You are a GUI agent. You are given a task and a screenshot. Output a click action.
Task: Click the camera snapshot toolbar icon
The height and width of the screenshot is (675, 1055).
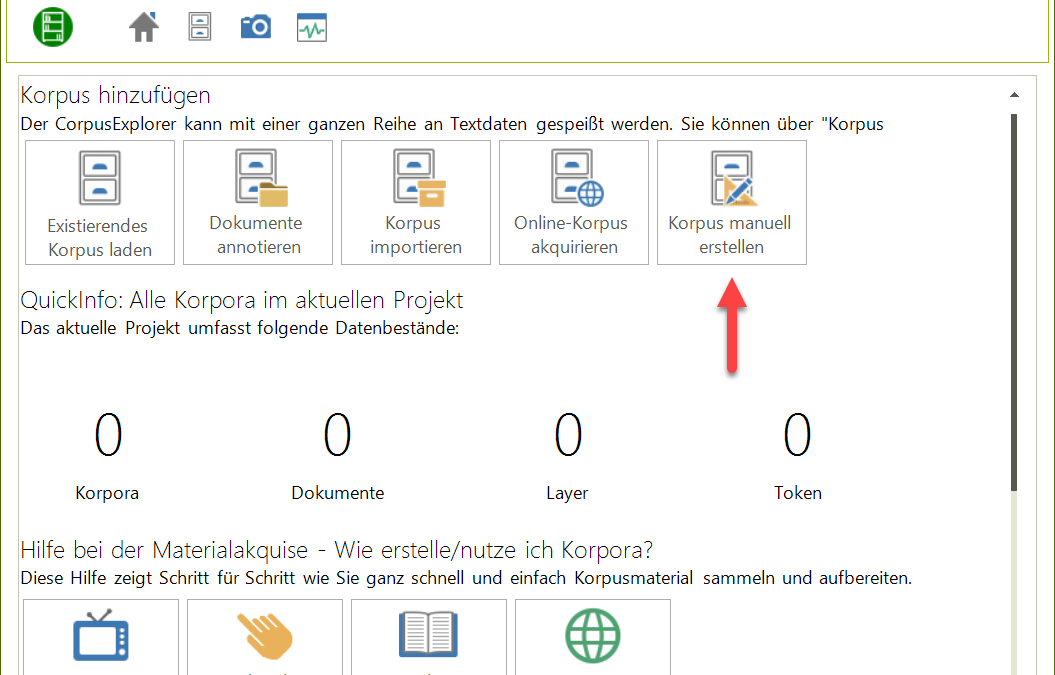pos(255,27)
